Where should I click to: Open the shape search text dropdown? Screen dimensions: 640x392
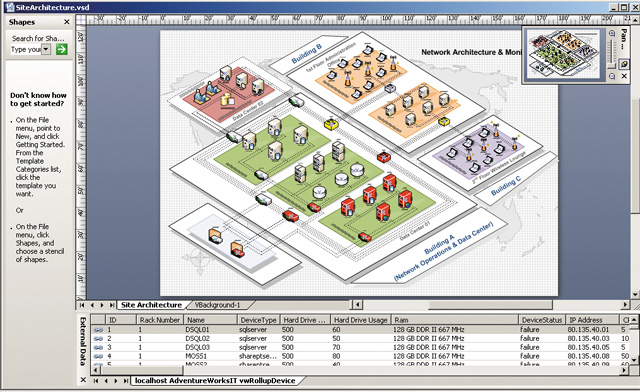(46, 49)
